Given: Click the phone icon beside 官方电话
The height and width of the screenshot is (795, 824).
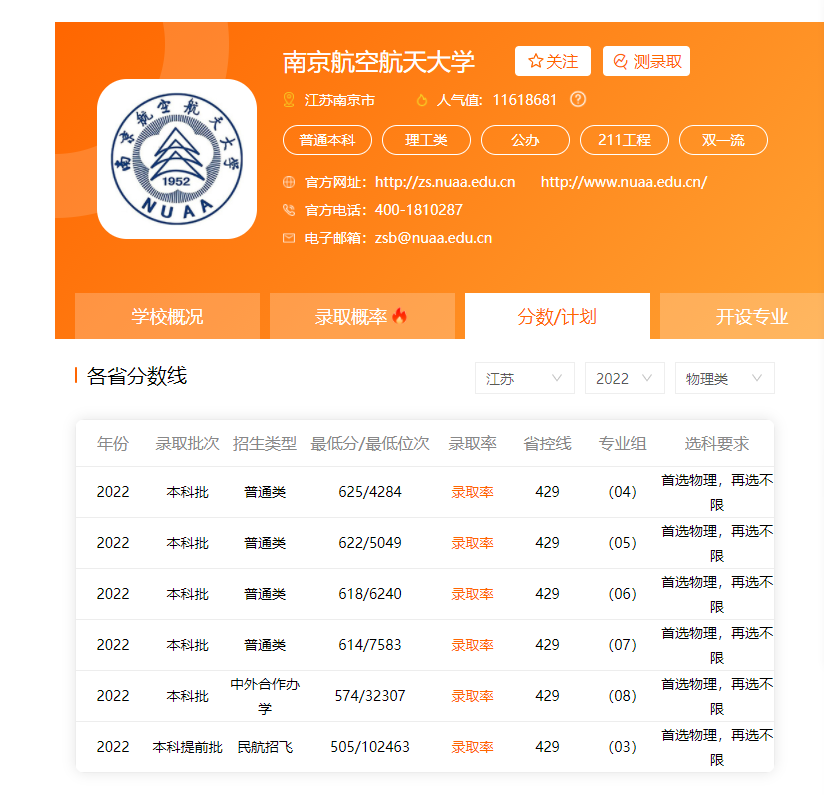Looking at the screenshot, I should pyautogui.click(x=289, y=210).
